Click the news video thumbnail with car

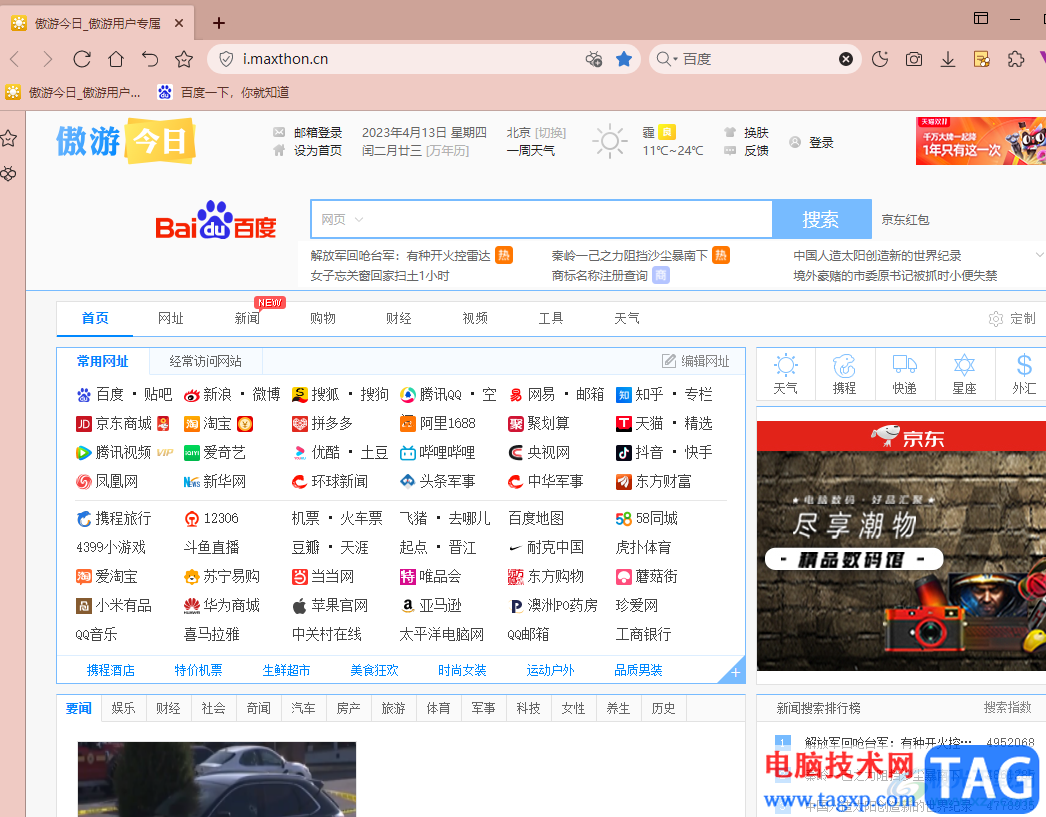tap(217, 779)
